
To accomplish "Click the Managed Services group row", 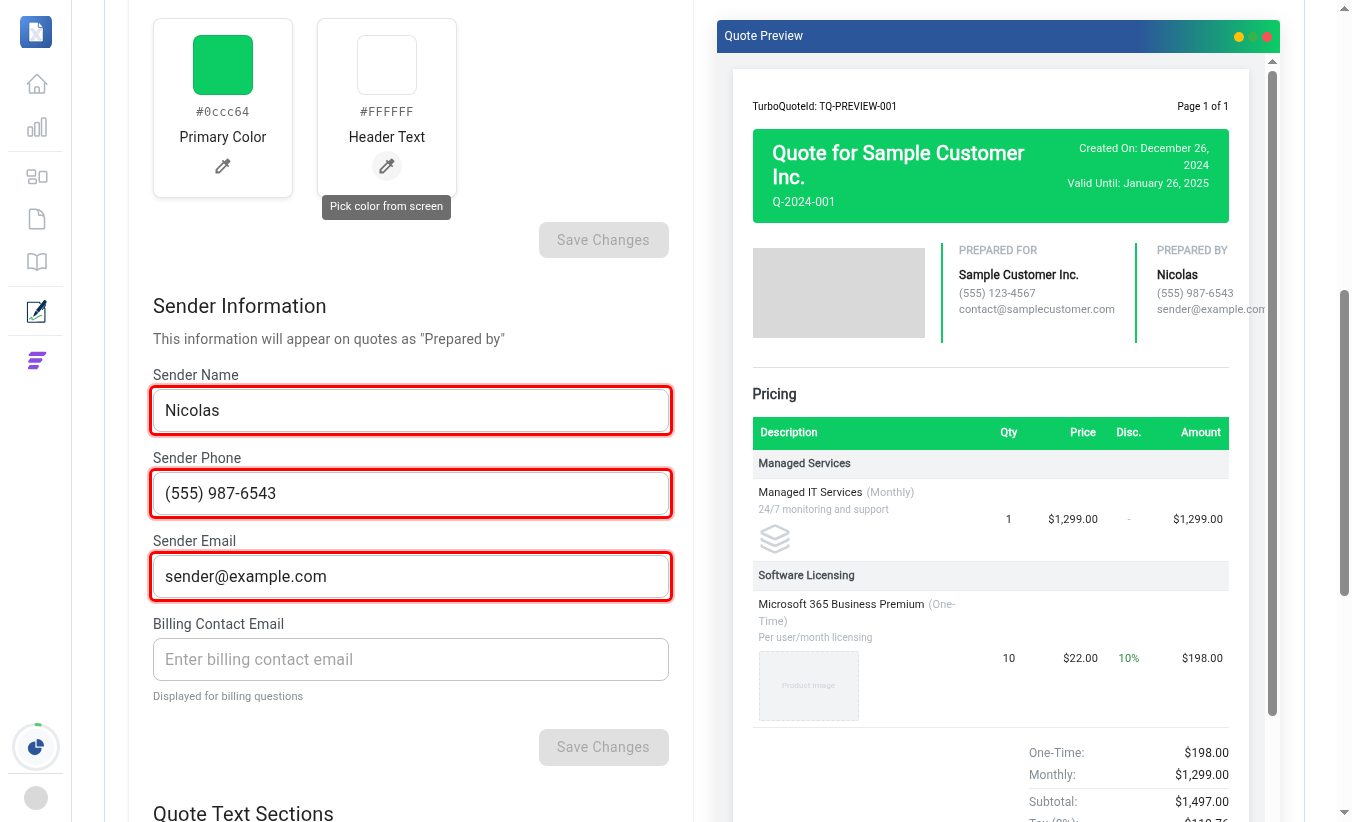I will click(x=991, y=464).
